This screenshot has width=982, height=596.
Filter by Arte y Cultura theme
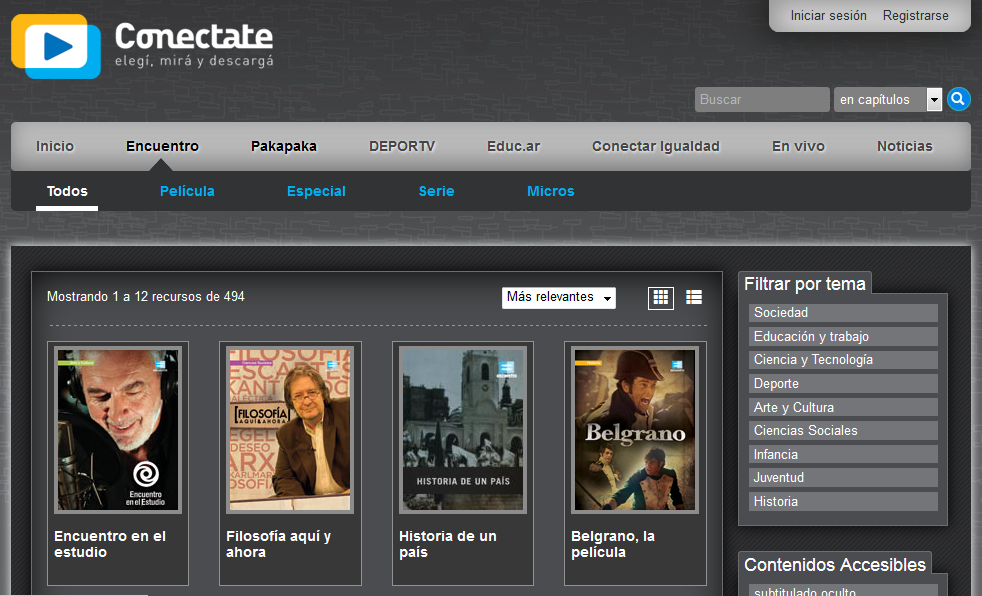[843, 407]
